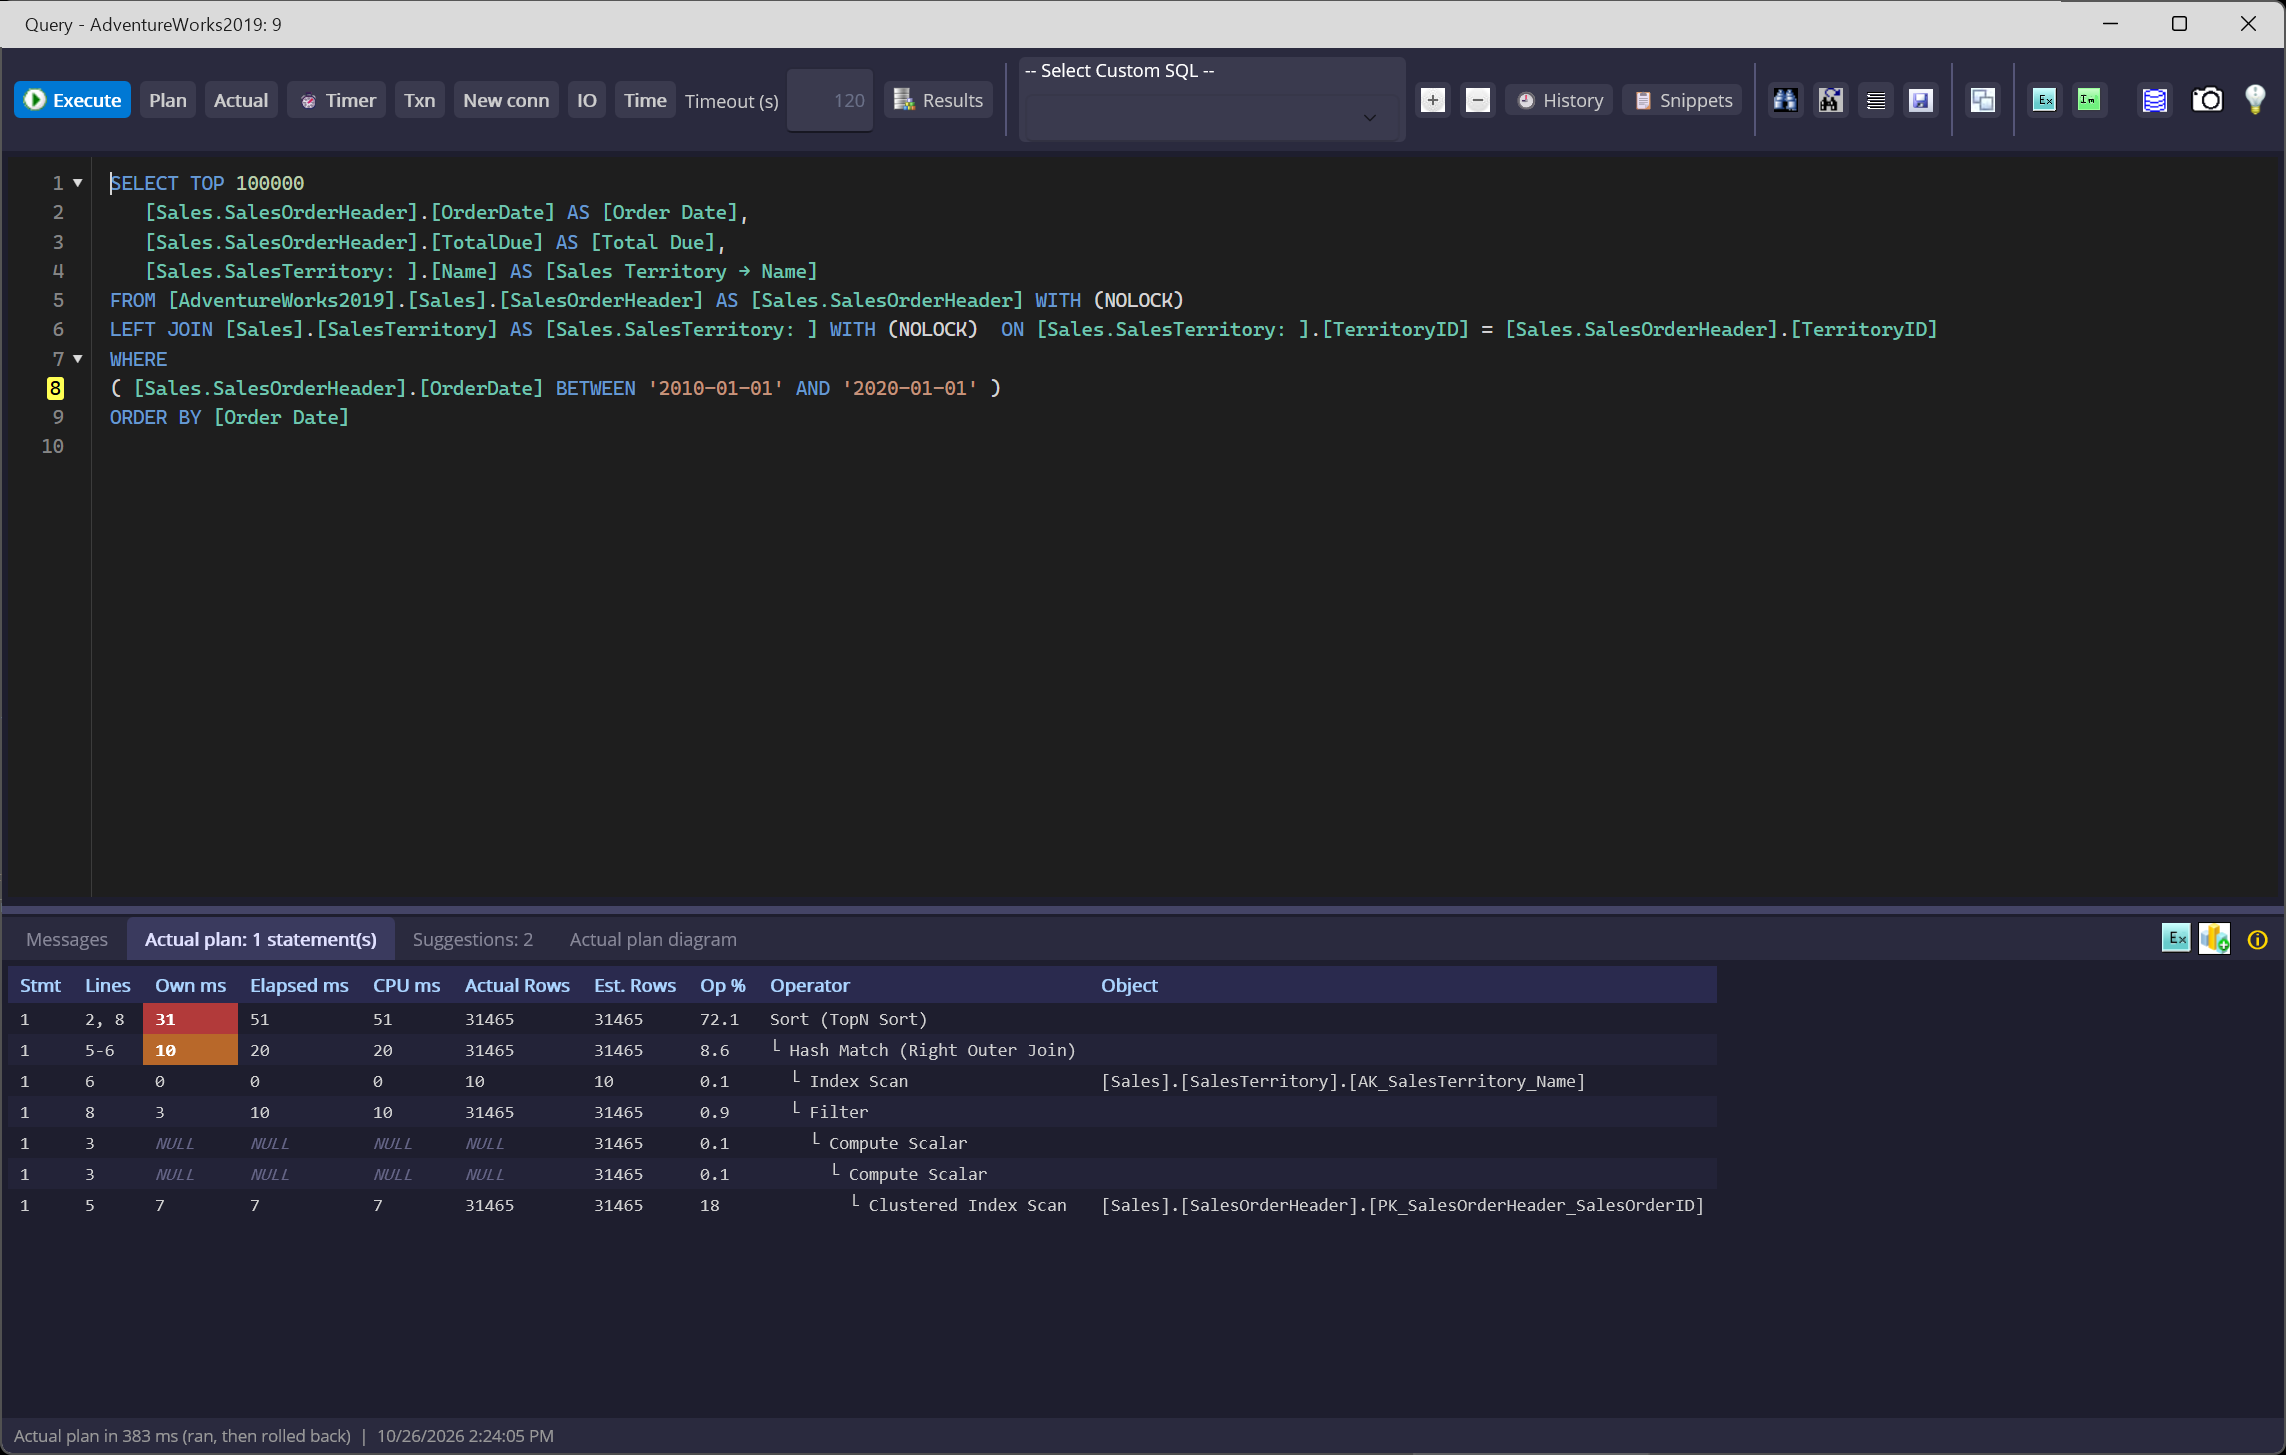Open the binoculars Find tool
This screenshot has width=2286, height=1455.
tap(1785, 100)
